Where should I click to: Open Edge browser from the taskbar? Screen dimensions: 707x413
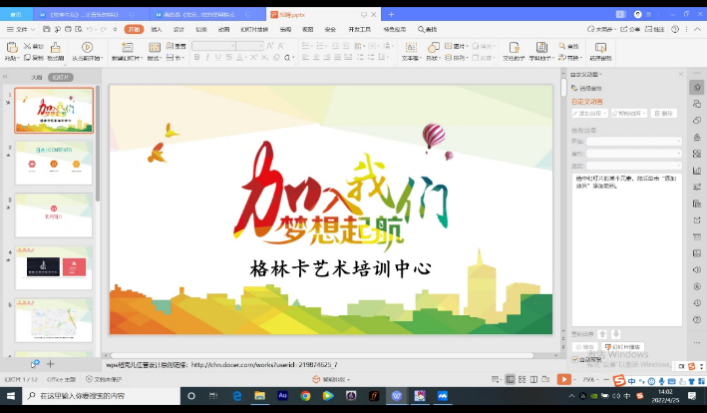coord(238,397)
